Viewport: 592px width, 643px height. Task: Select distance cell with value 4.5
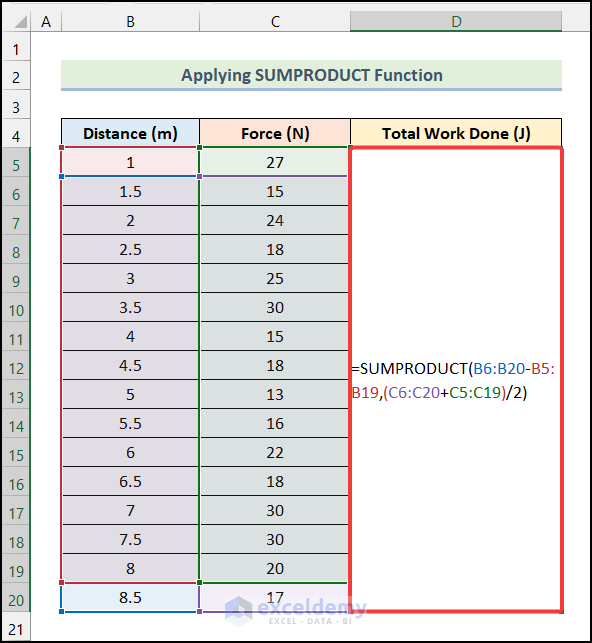pos(130,365)
